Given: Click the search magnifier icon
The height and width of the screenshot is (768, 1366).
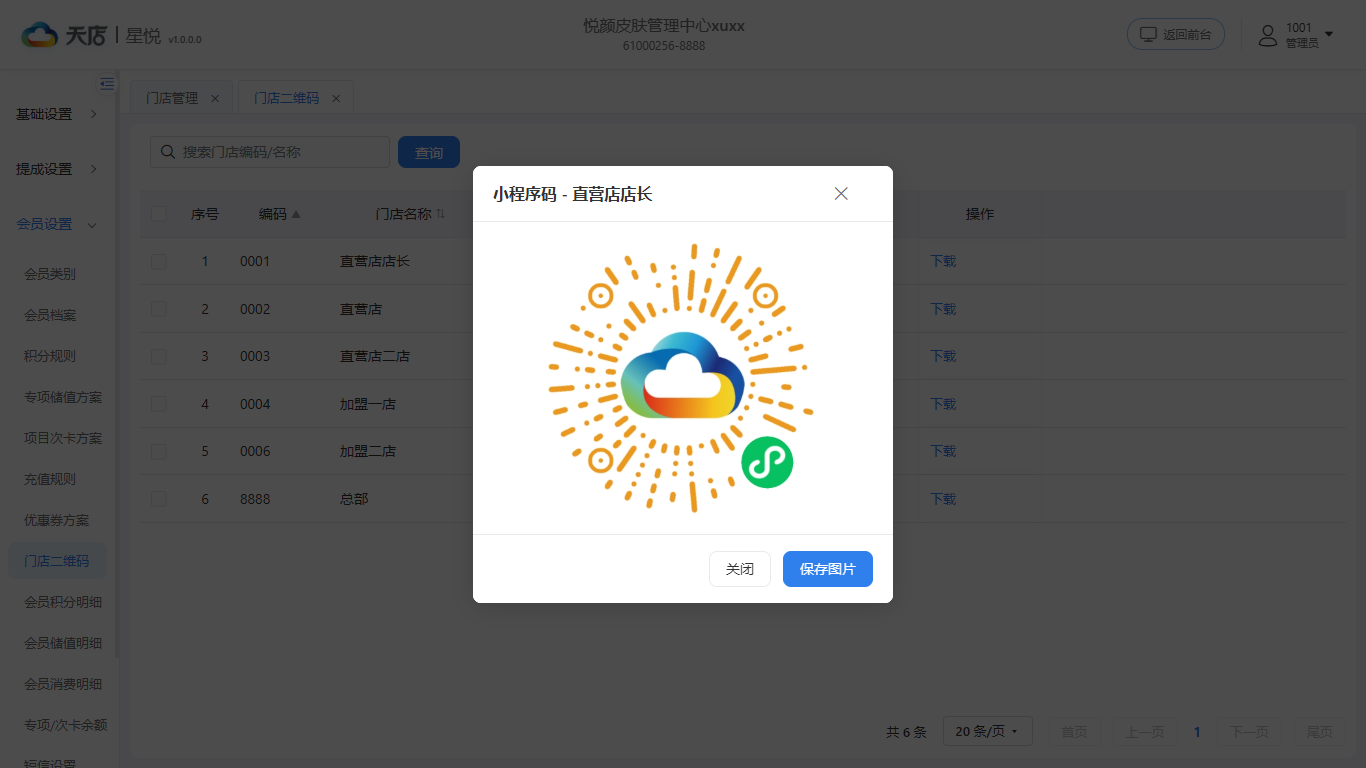Looking at the screenshot, I should click(x=167, y=152).
